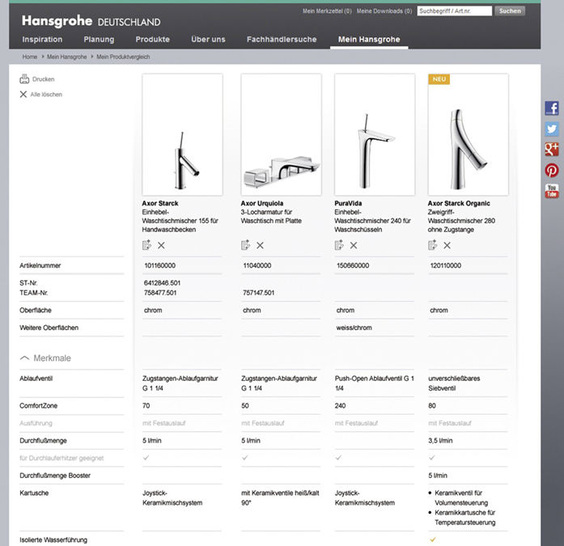564x546 pixels.
Task: Open Axor Starck Organic product image
Action: (468, 135)
